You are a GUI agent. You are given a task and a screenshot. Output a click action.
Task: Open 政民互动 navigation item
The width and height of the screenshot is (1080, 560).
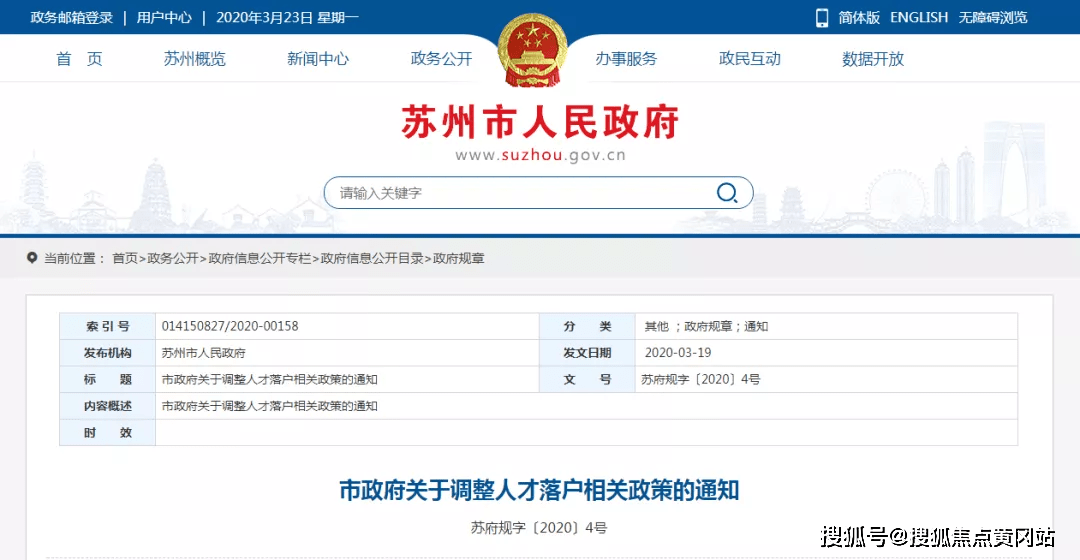[x=749, y=59]
